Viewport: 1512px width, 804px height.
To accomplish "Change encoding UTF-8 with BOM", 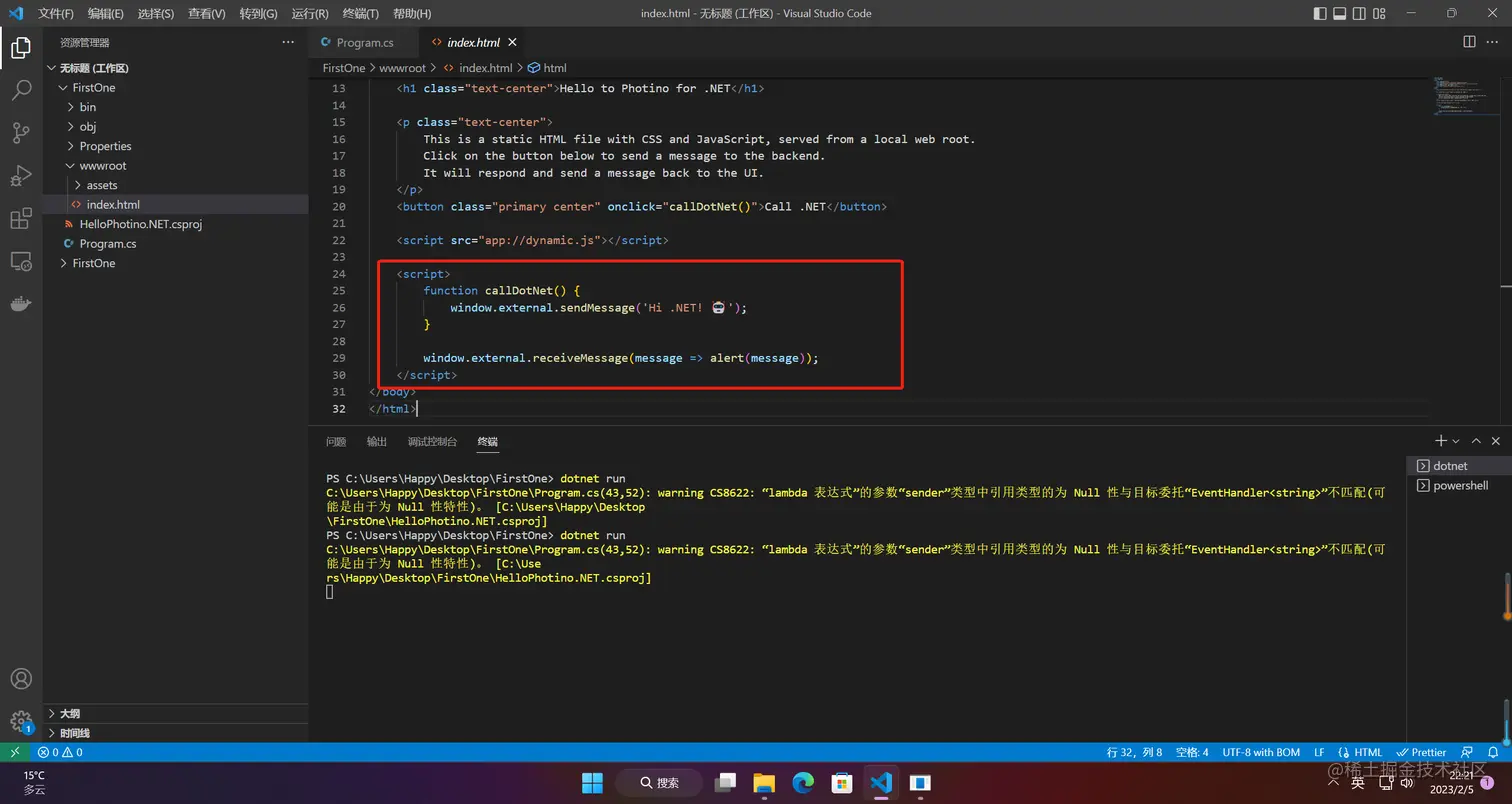I will click(x=1261, y=752).
